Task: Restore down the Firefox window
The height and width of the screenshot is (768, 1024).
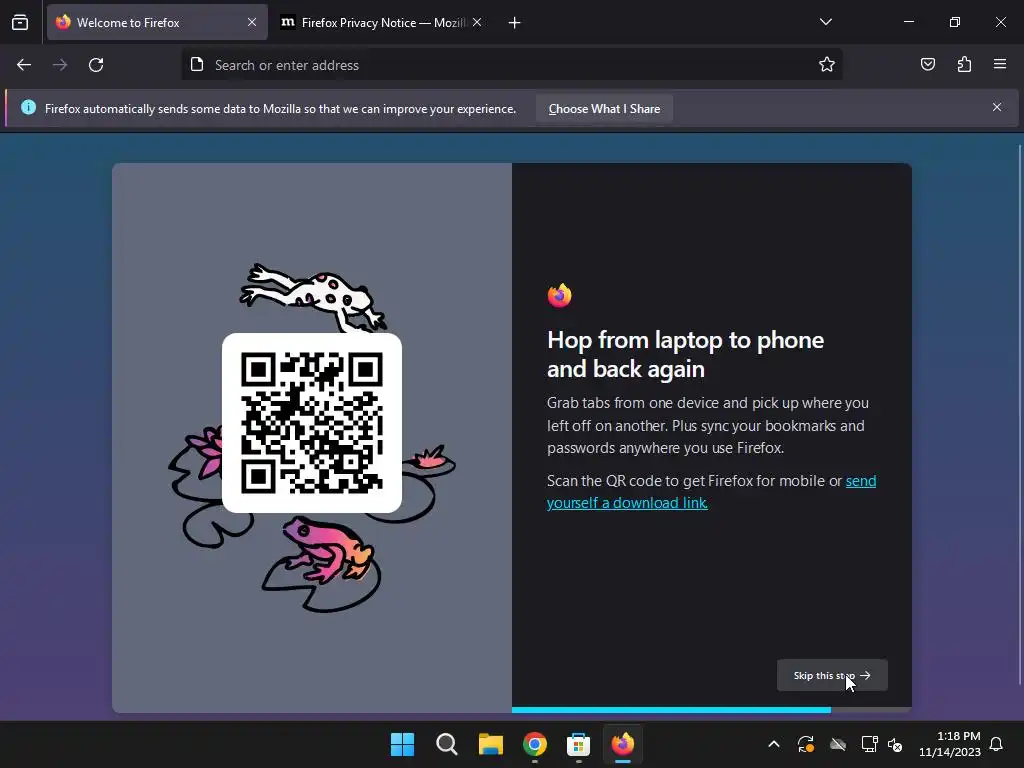Action: pyautogui.click(x=955, y=22)
